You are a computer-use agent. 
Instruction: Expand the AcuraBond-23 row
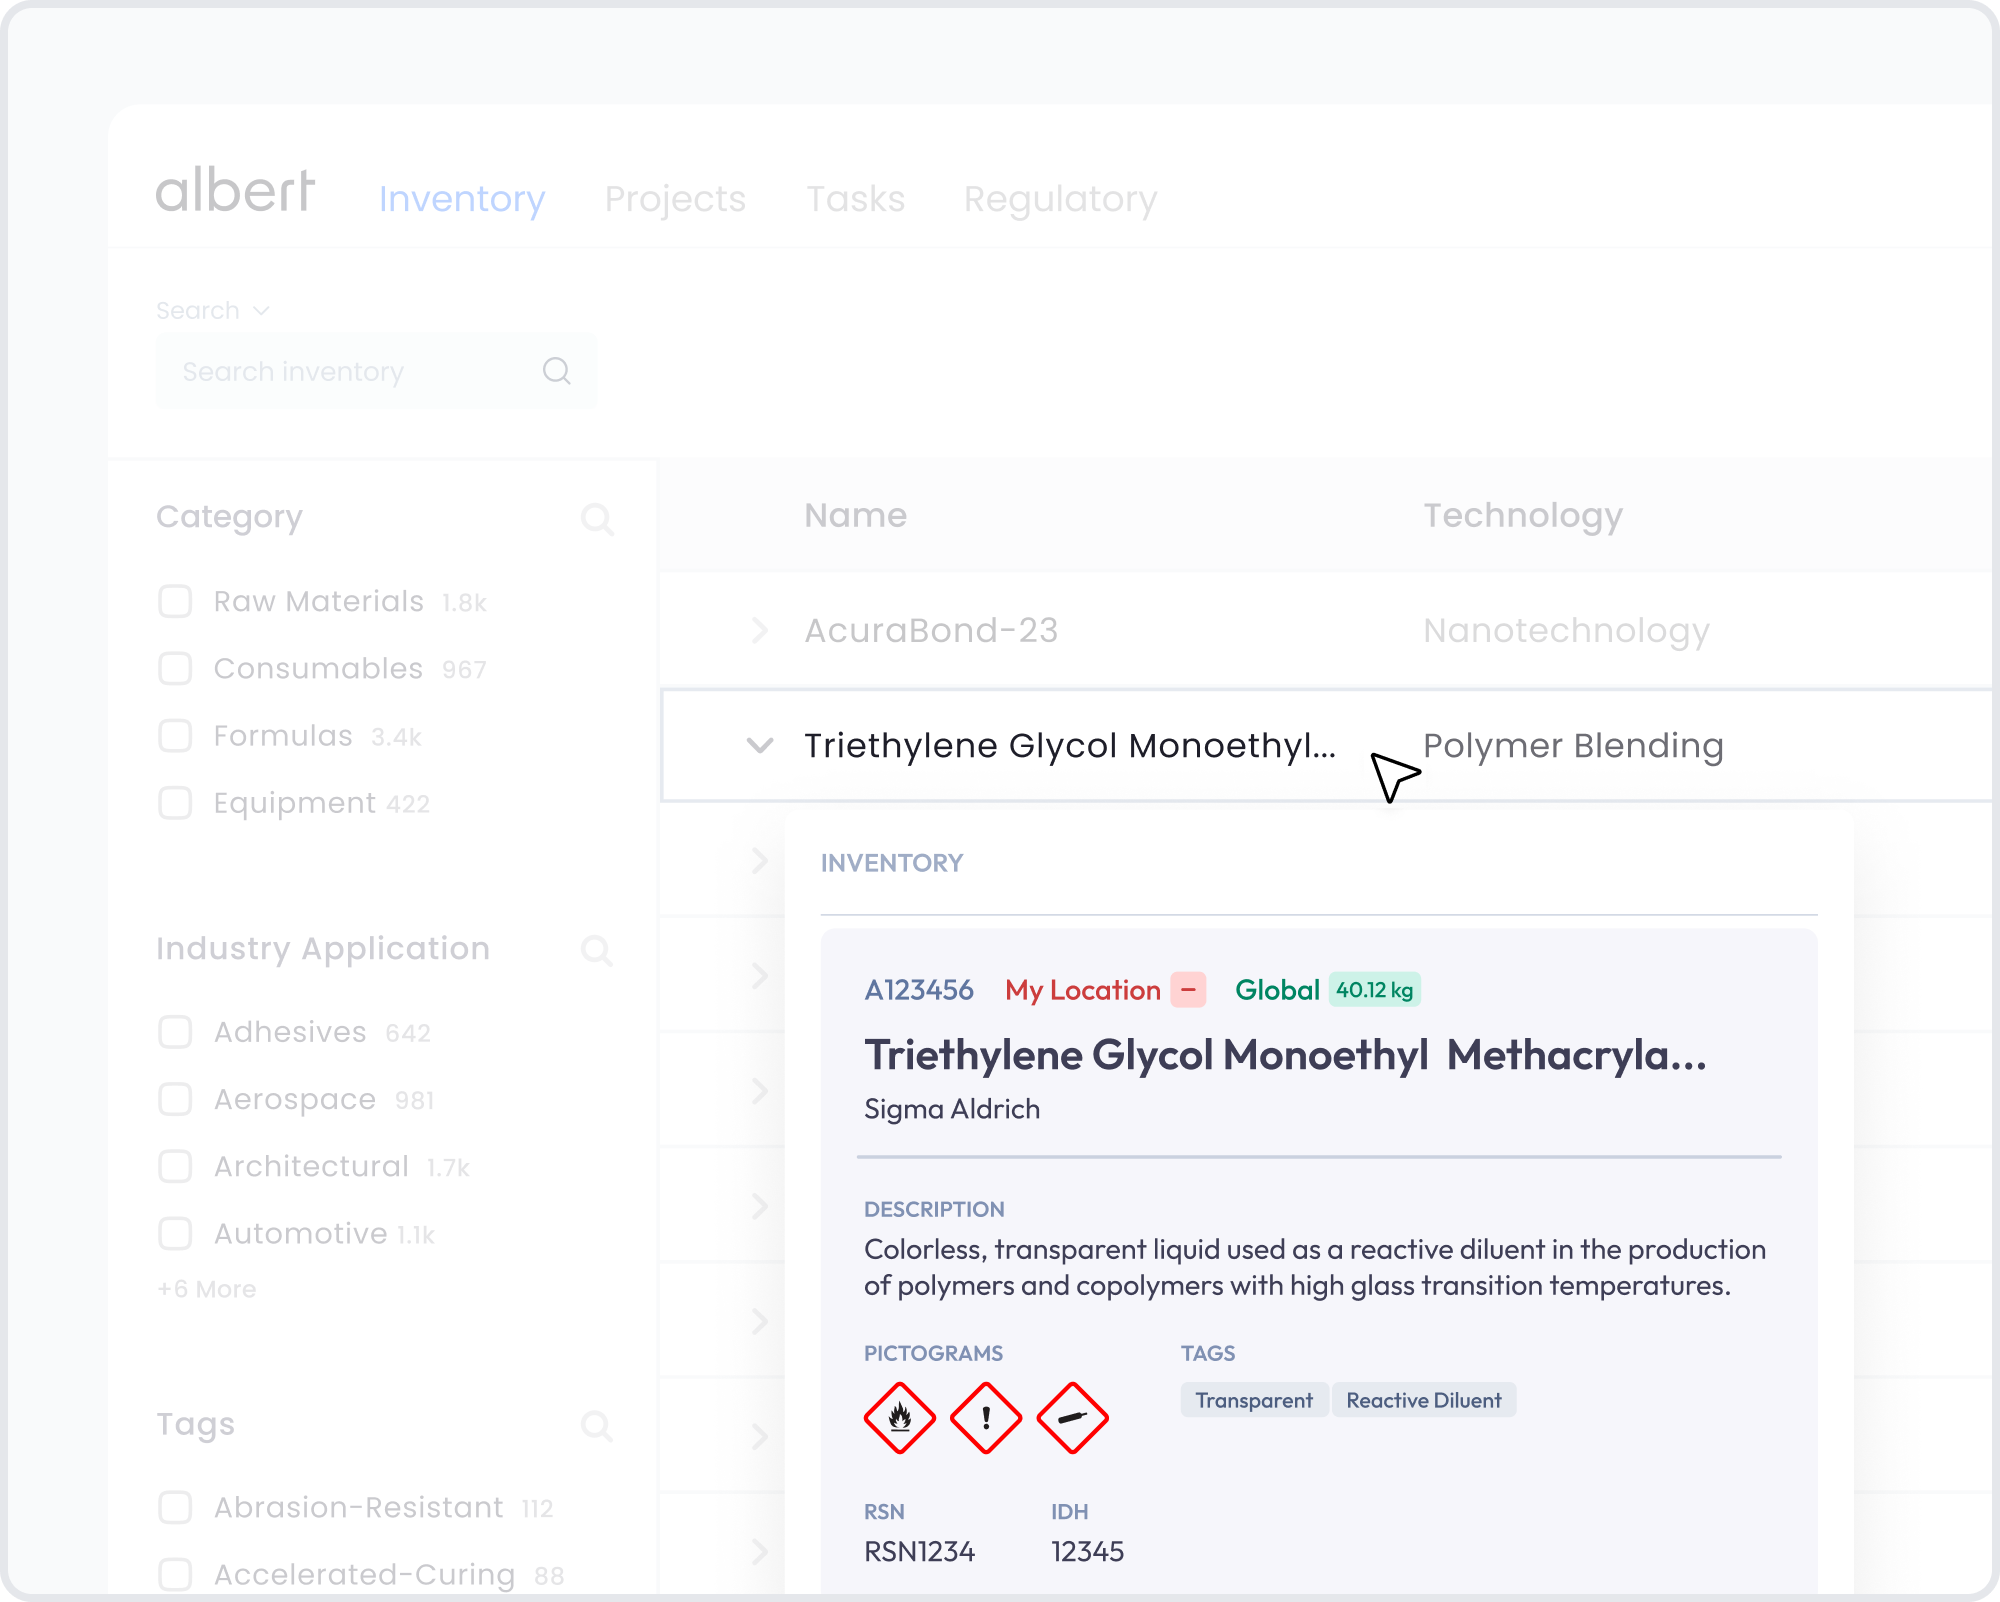(759, 631)
